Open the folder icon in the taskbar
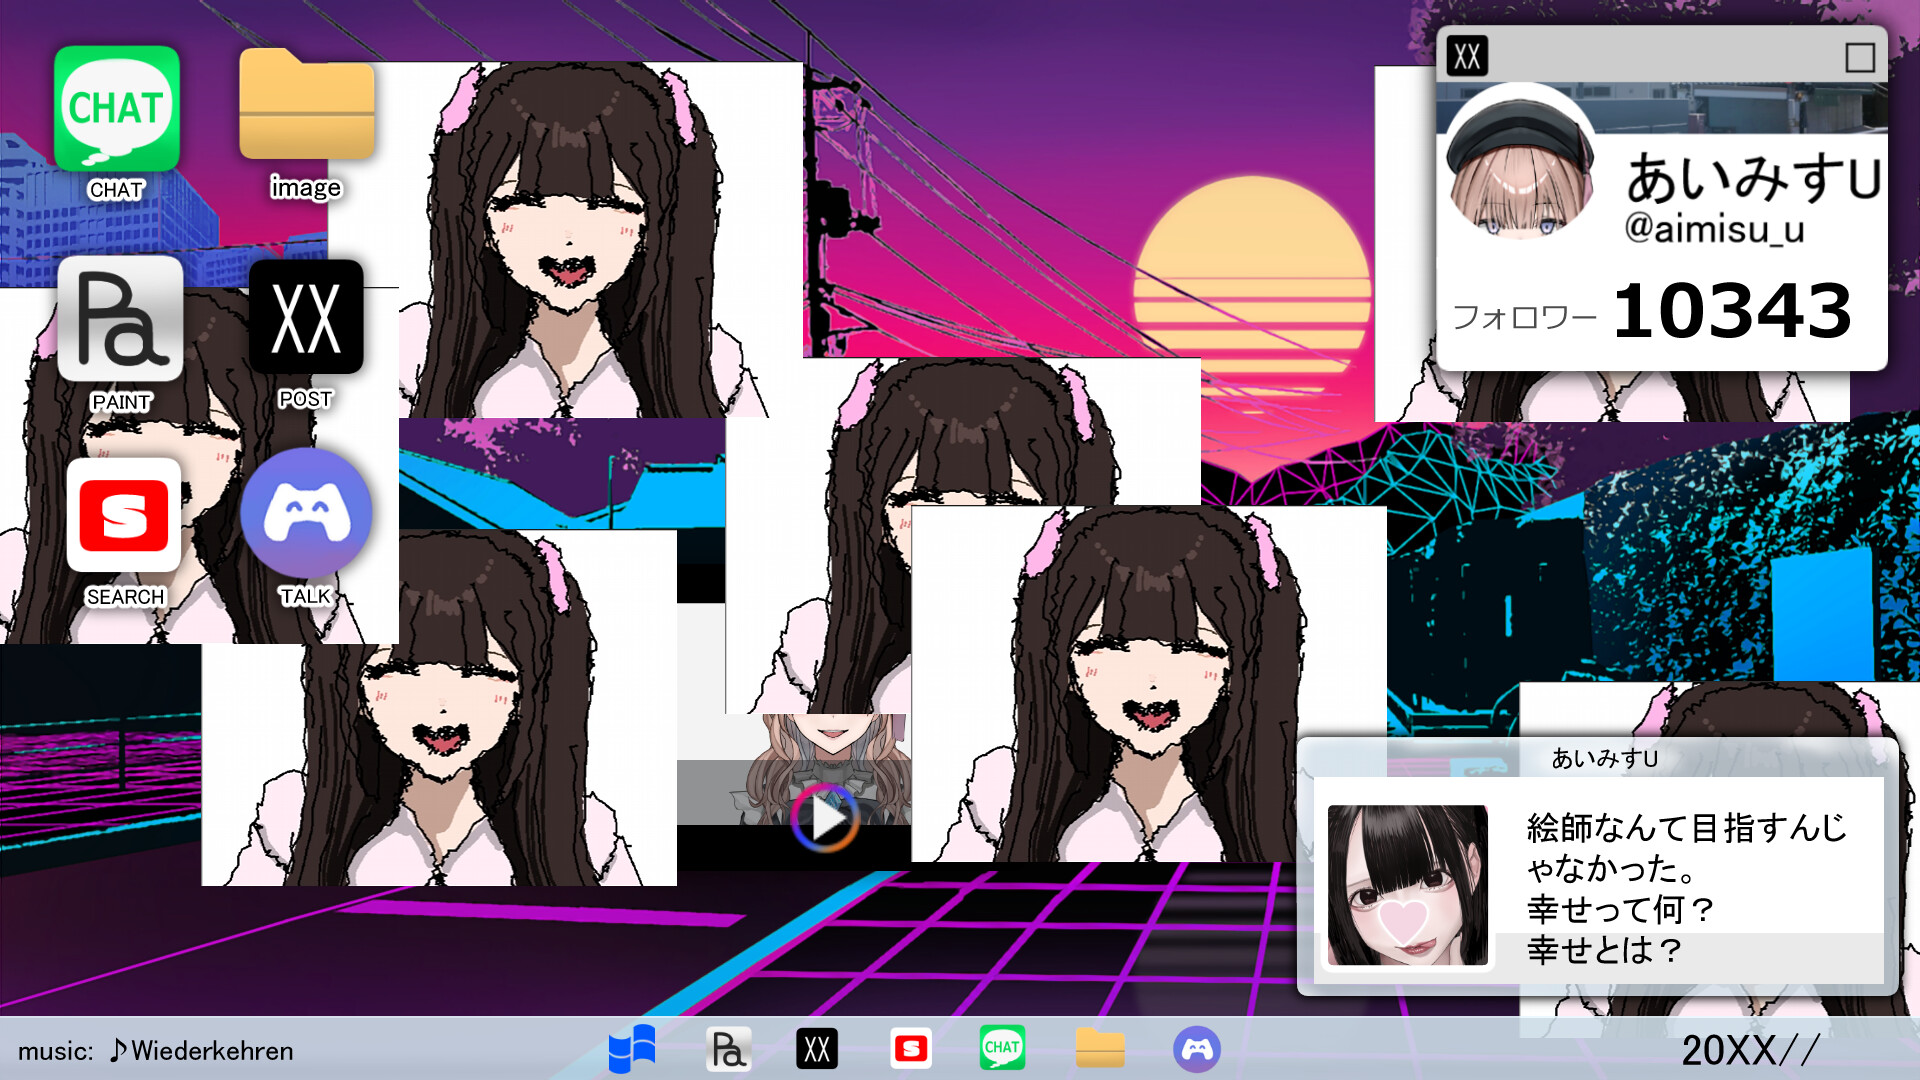Image resolution: width=1920 pixels, height=1080 pixels. [1100, 1049]
